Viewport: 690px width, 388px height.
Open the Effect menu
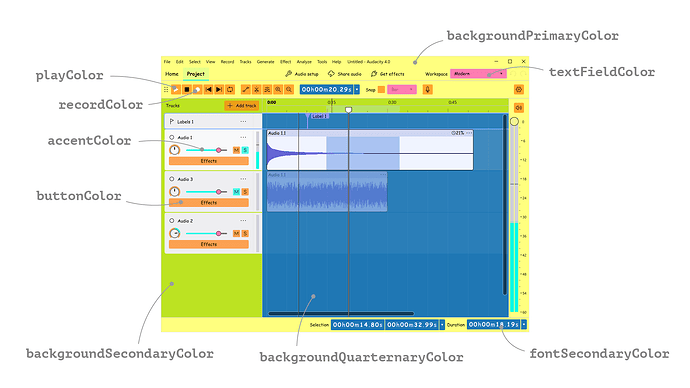[x=286, y=62]
